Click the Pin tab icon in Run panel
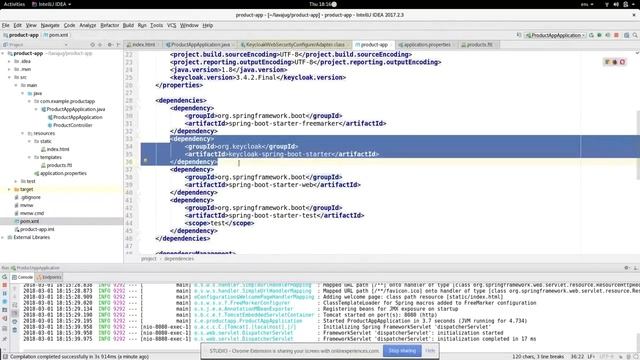The image size is (640, 360). 4,339
